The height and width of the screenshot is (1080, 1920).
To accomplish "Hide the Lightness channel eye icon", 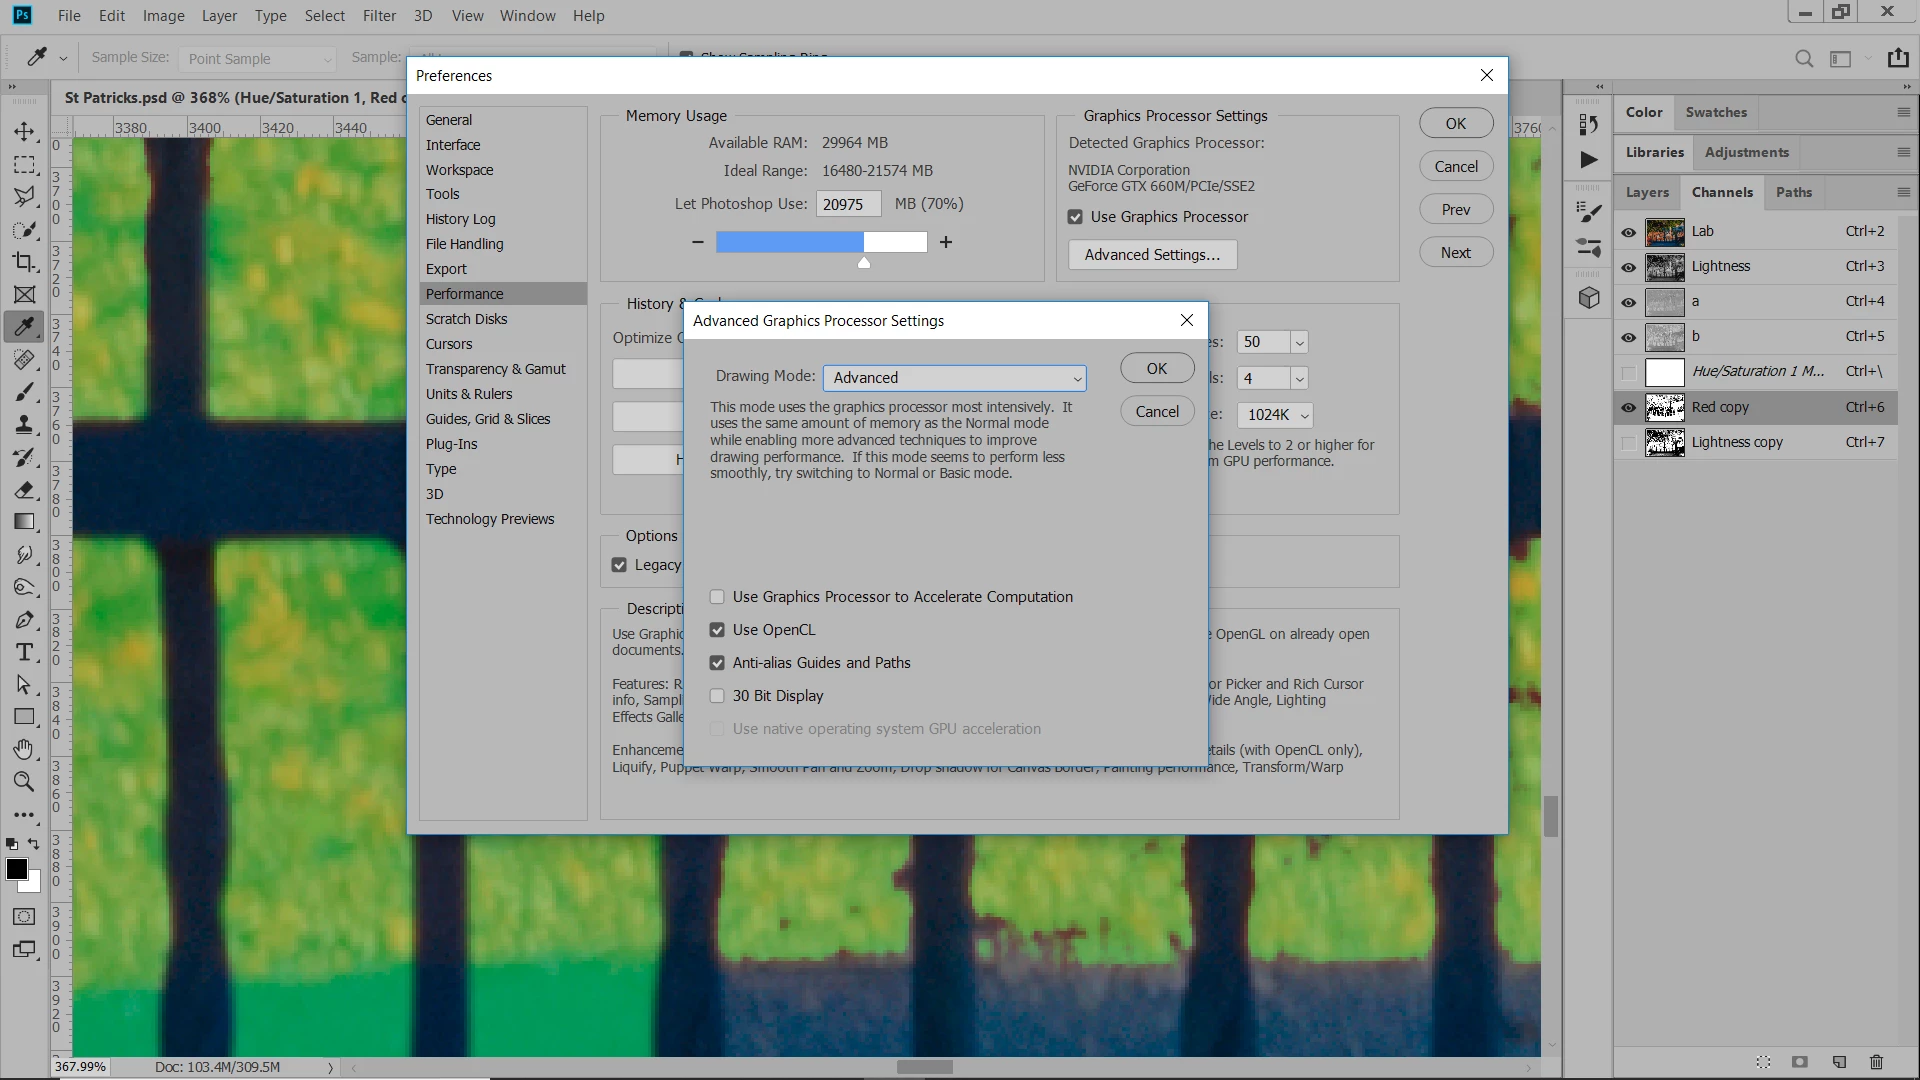I will coord(1629,267).
